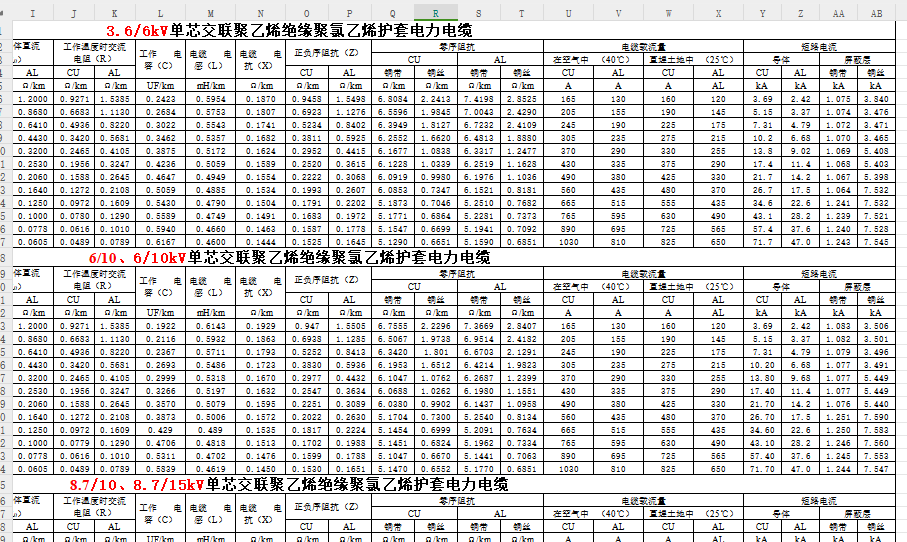Select column header AA
The height and width of the screenshot is (542, 907).
tap(838, 12)
